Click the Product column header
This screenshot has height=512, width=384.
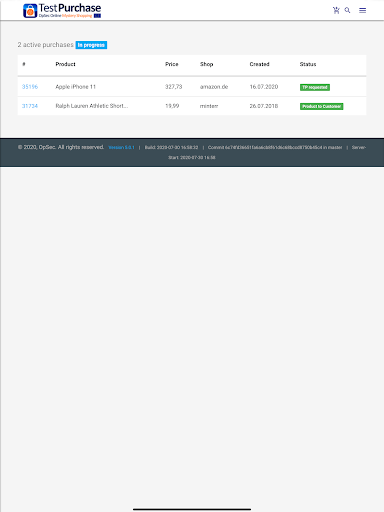(x=65, y=64)
